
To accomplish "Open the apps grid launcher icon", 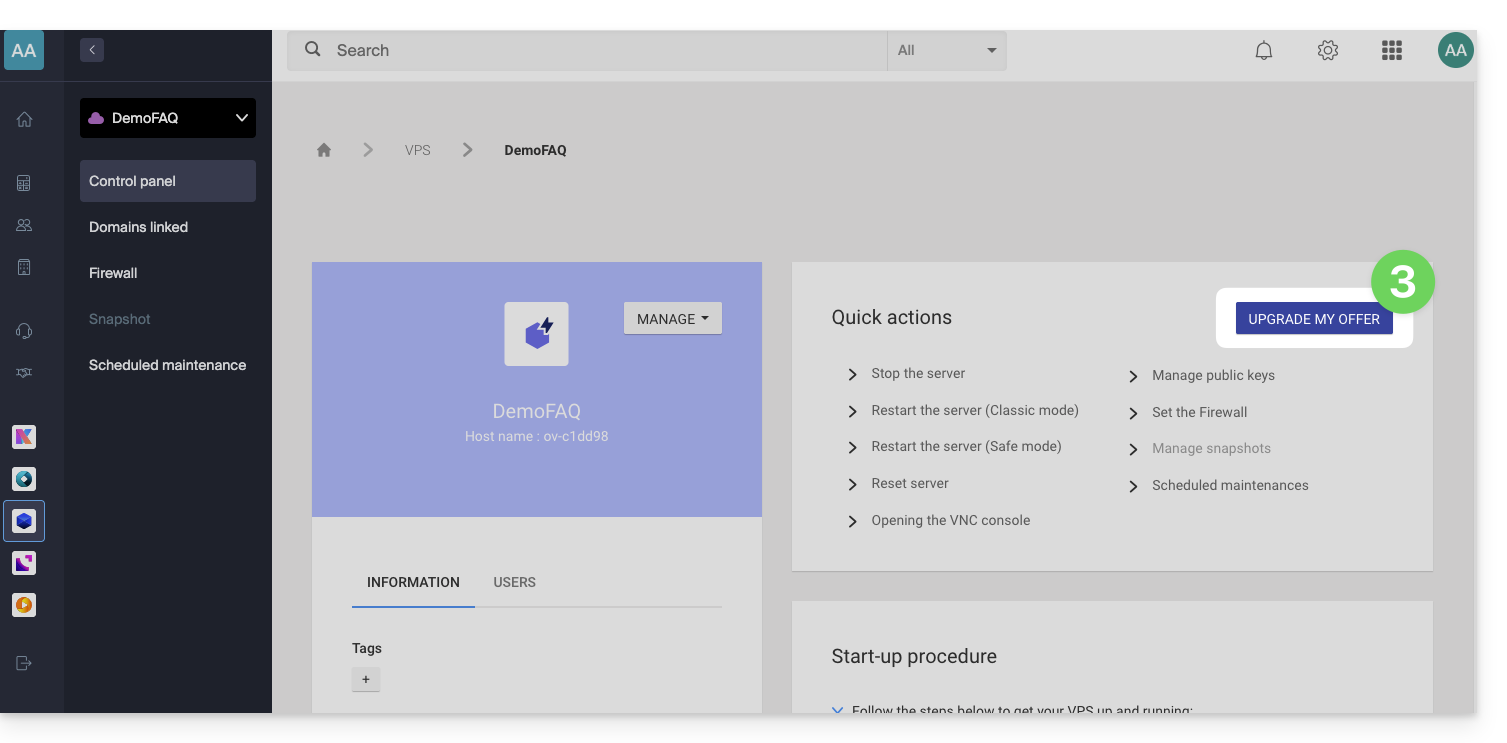I will (x=1391, y=50).
